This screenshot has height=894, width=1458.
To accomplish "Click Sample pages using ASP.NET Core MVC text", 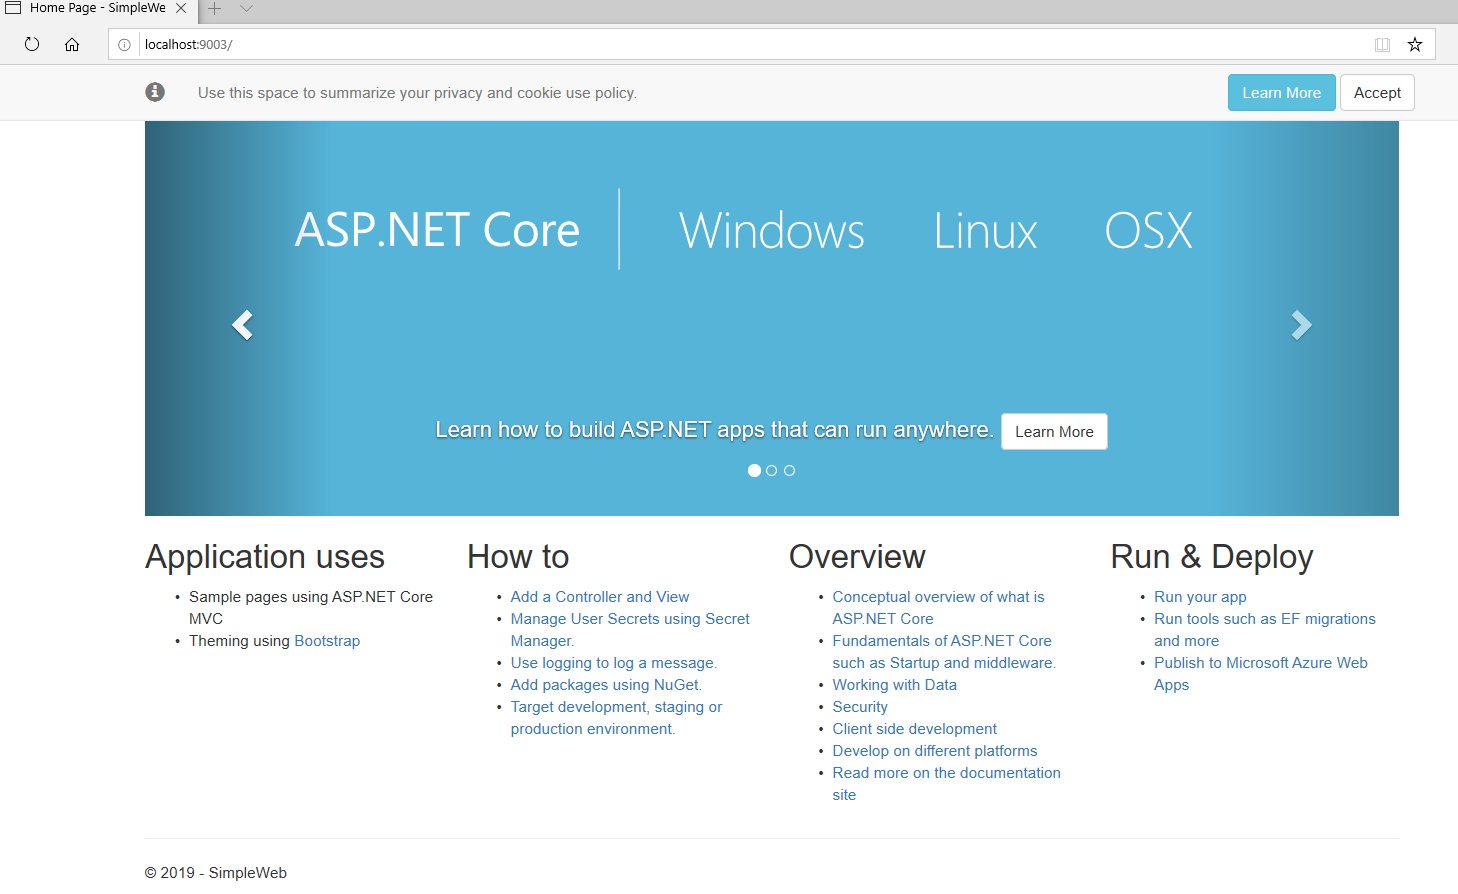I will coord(311,608).
